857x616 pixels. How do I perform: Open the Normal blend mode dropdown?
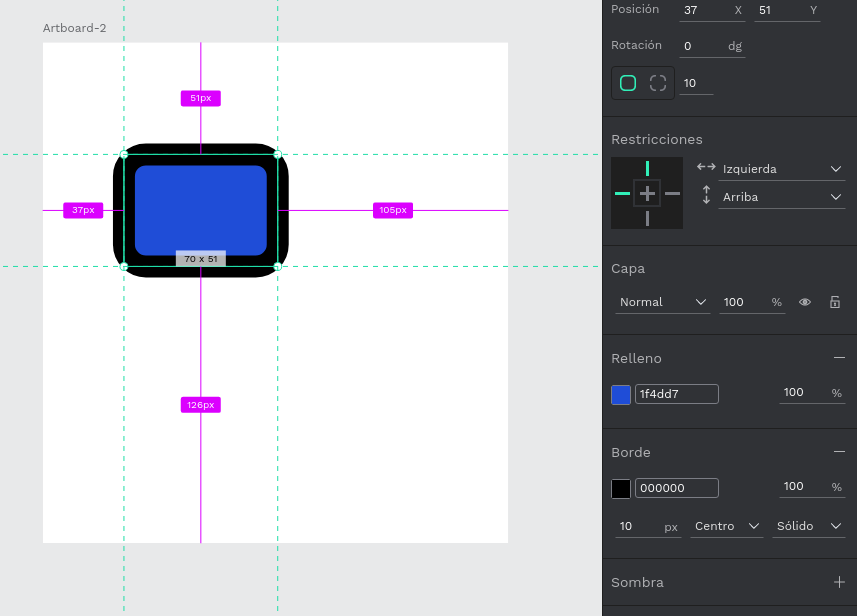[663, 302]
